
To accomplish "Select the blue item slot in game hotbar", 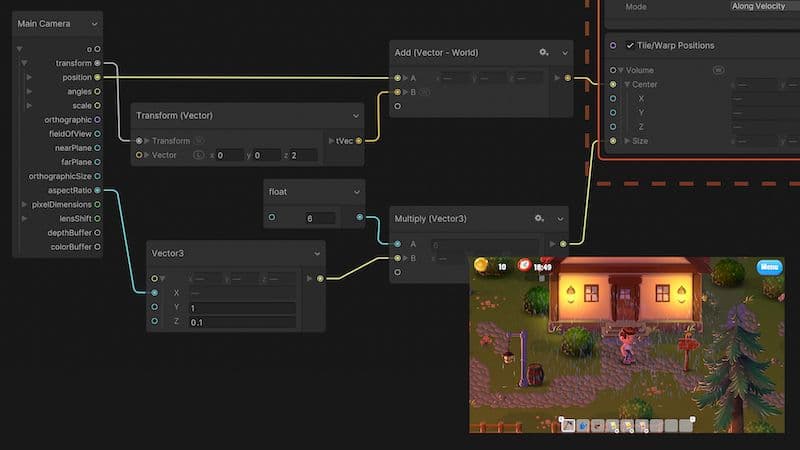I will [583, 426].
